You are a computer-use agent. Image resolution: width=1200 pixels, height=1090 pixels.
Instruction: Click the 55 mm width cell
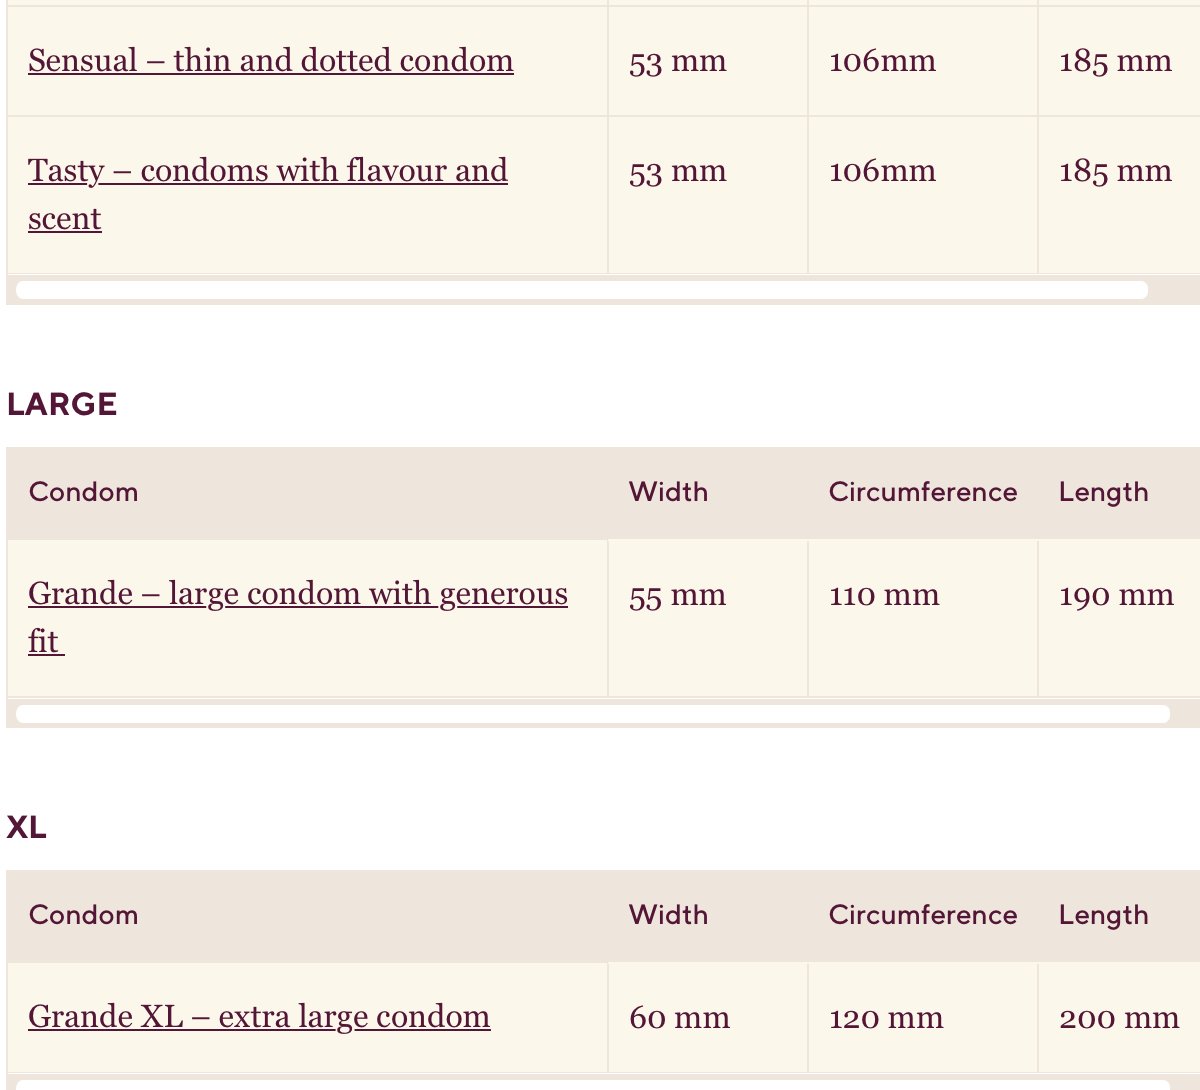(678, 596)
